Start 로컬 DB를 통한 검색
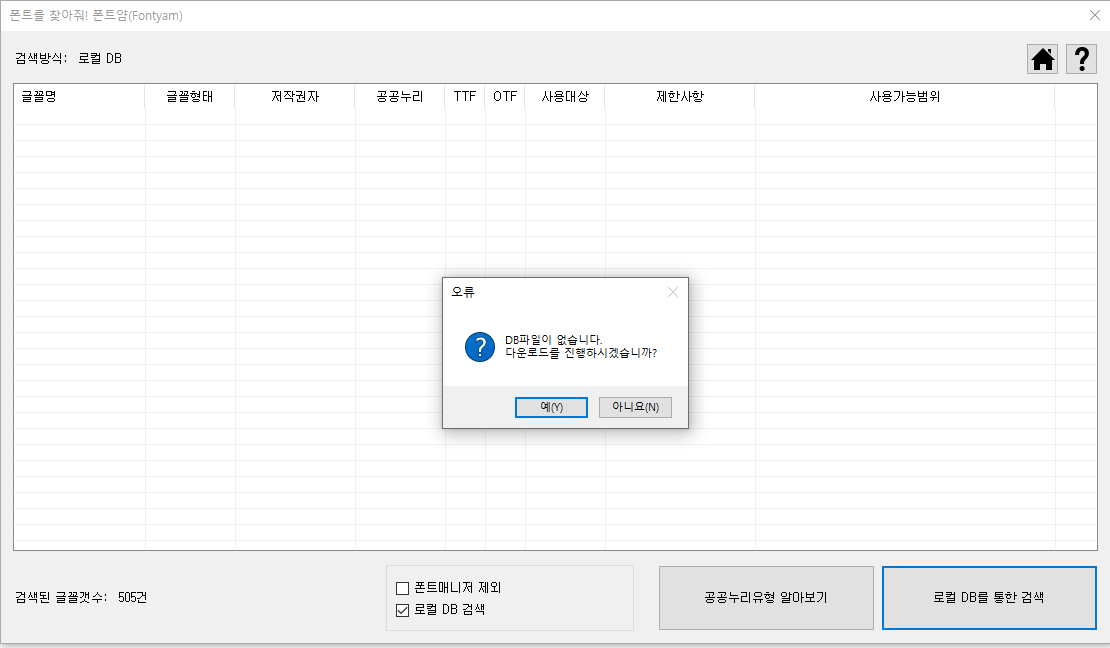 point(988,598)
